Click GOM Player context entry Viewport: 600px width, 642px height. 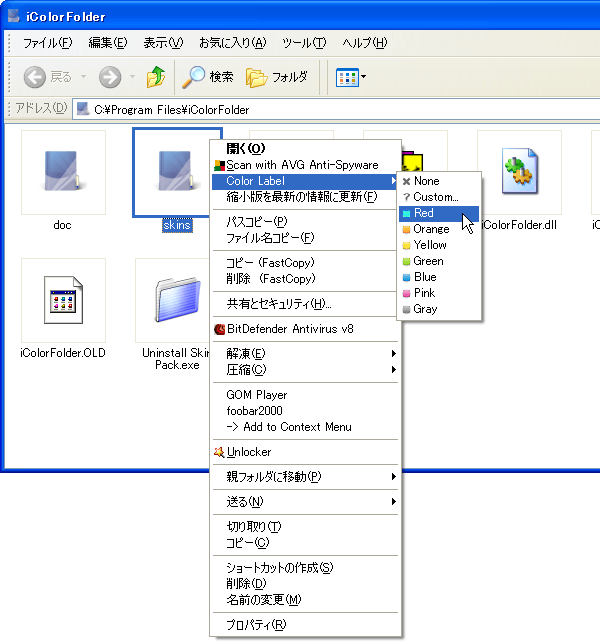306,395
